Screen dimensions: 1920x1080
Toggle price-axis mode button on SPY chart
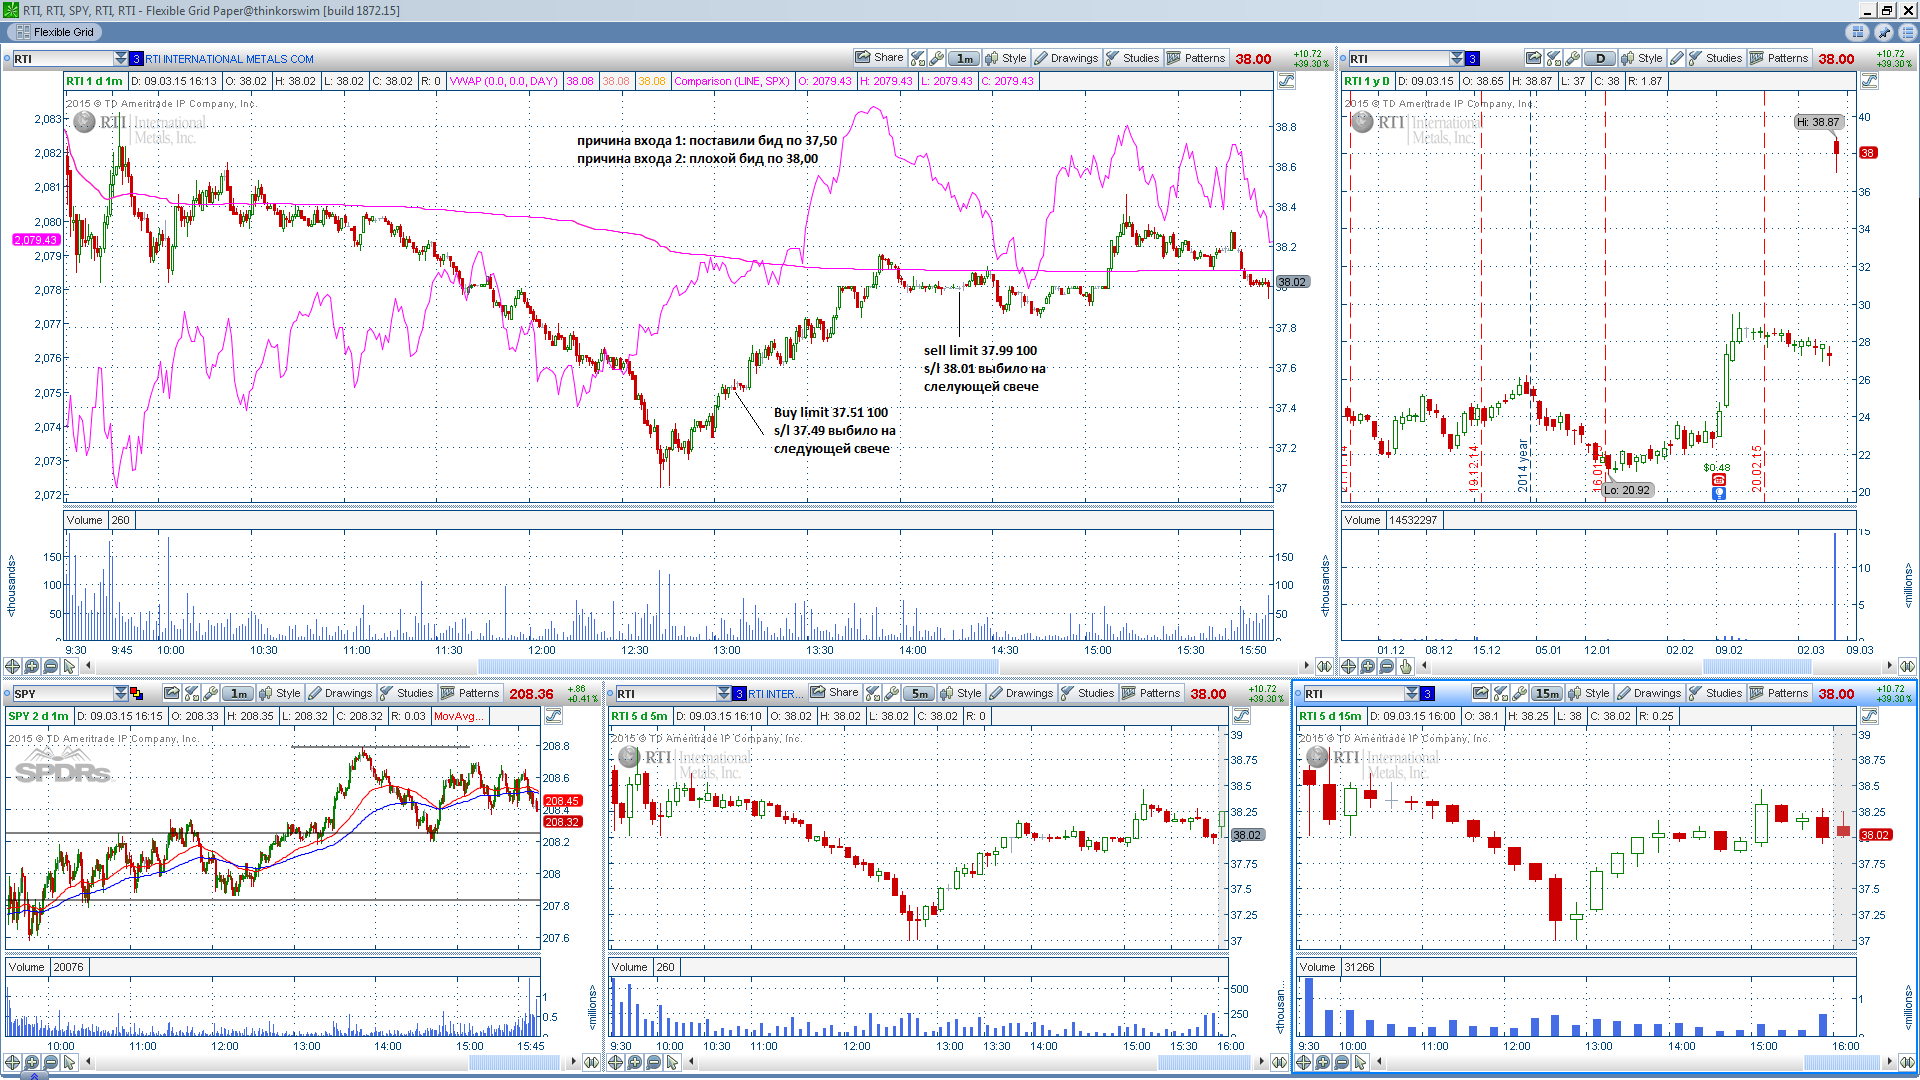pos(553,716)
